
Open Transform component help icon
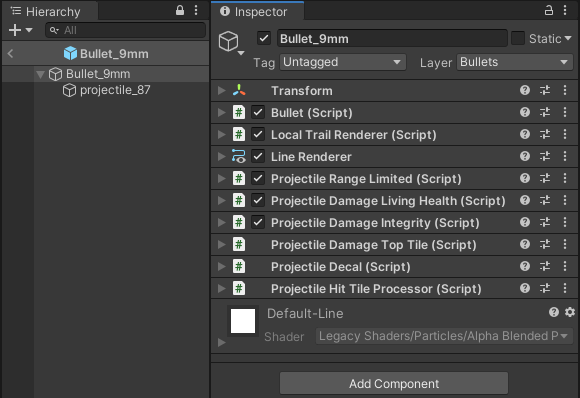[x=525, y=90]
